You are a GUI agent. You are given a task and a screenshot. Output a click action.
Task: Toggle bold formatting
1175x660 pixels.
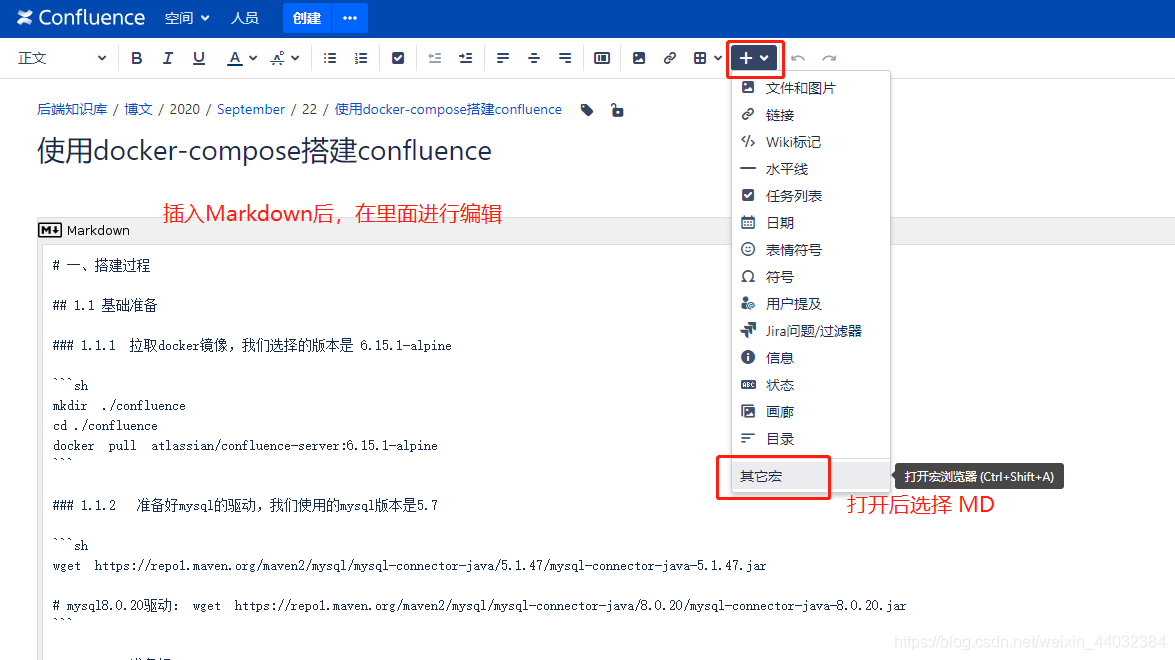point(136,58)
